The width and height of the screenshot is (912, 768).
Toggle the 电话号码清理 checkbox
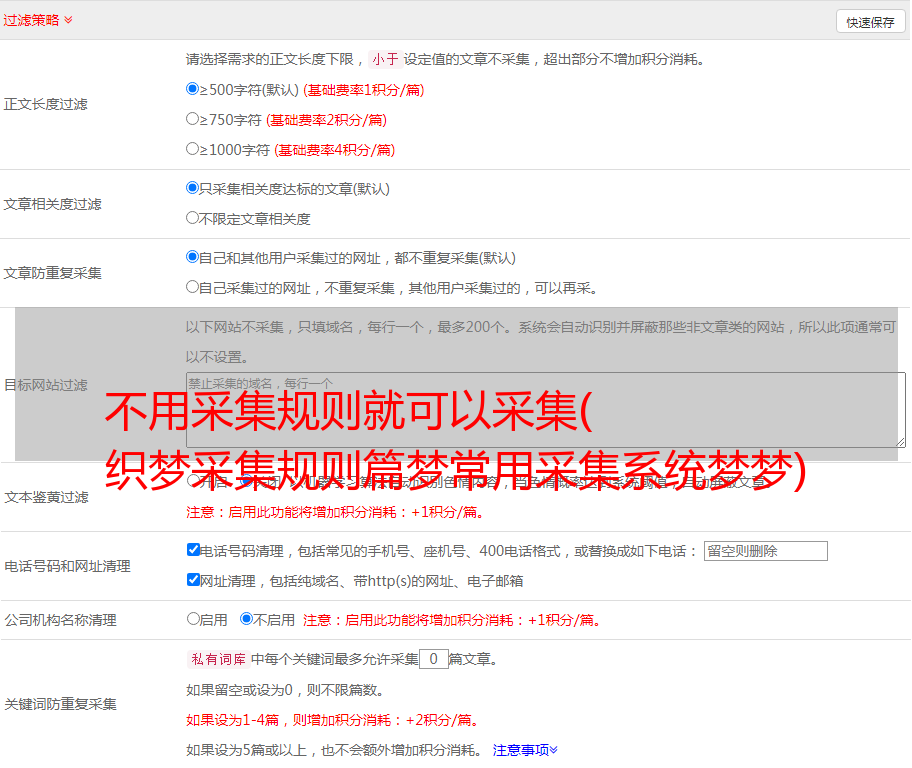[x=194, y=550]
